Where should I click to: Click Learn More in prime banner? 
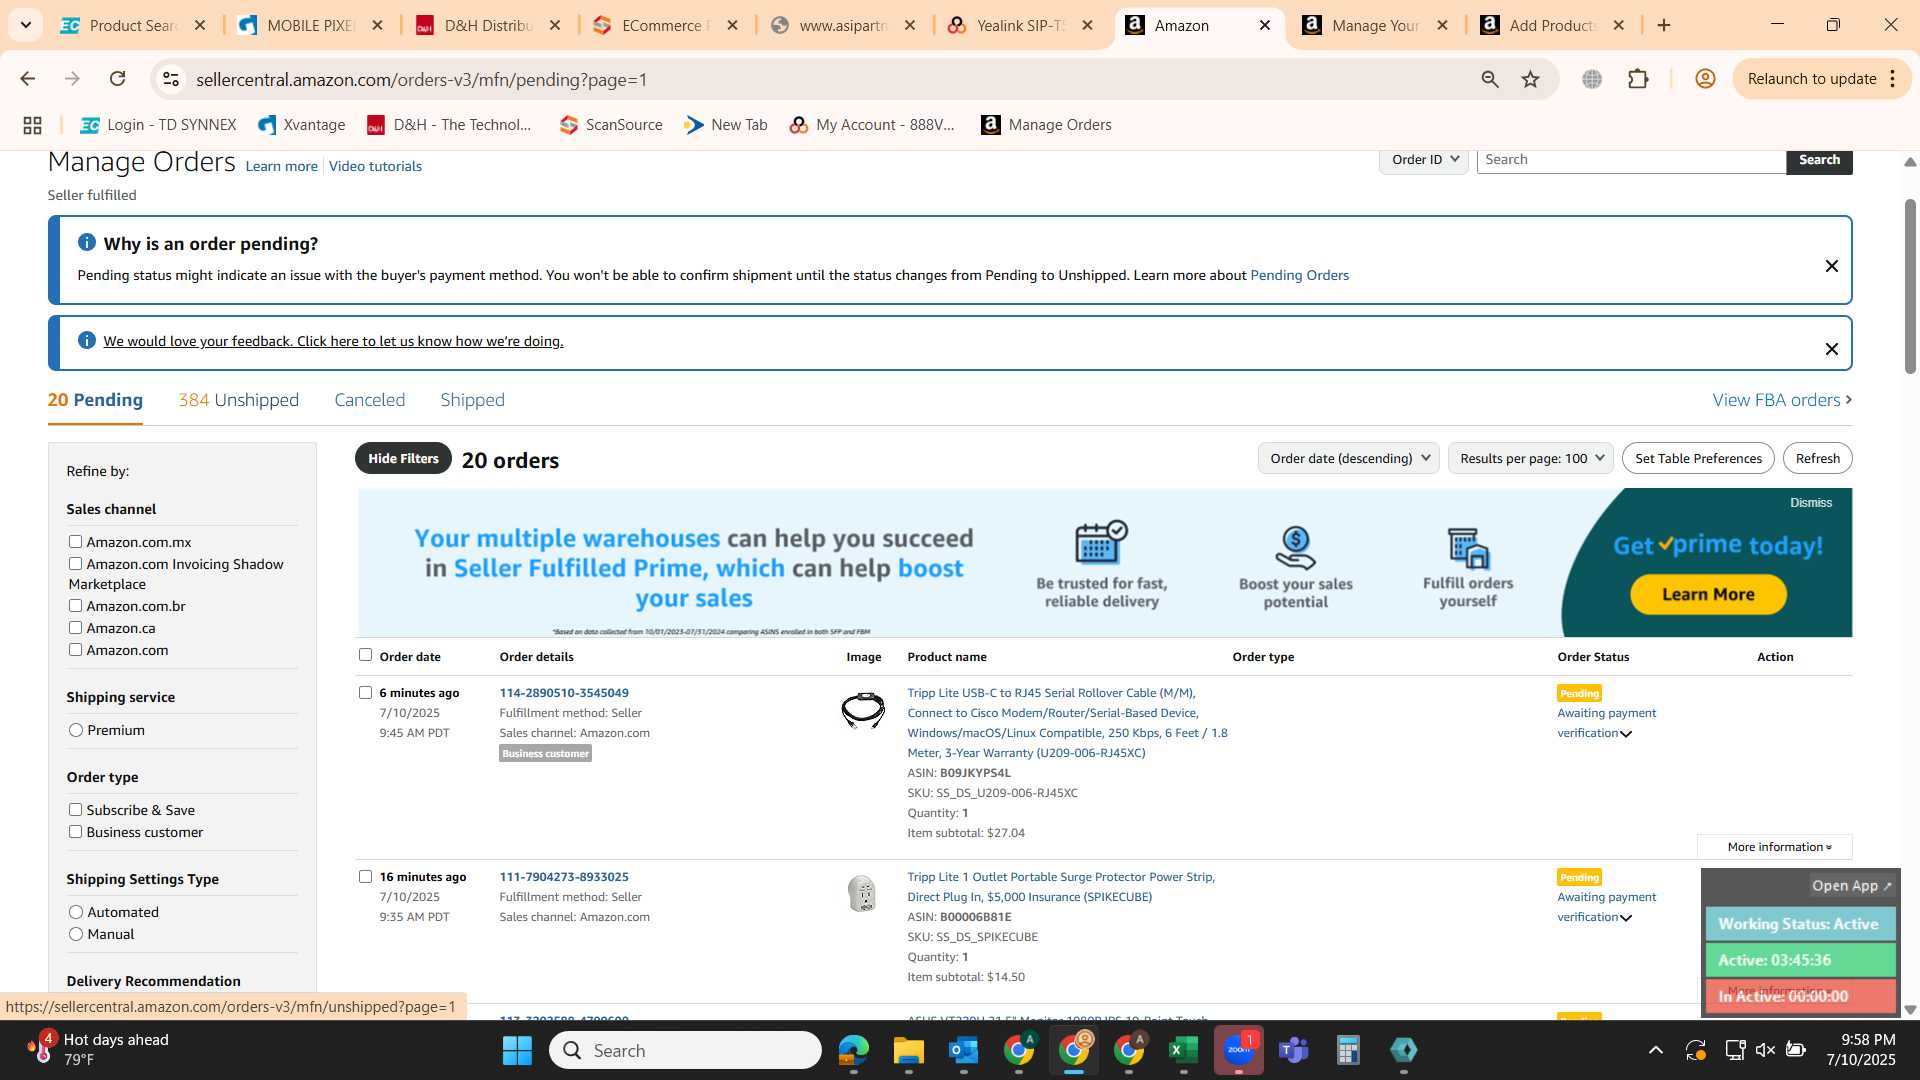pos(1708,594)
